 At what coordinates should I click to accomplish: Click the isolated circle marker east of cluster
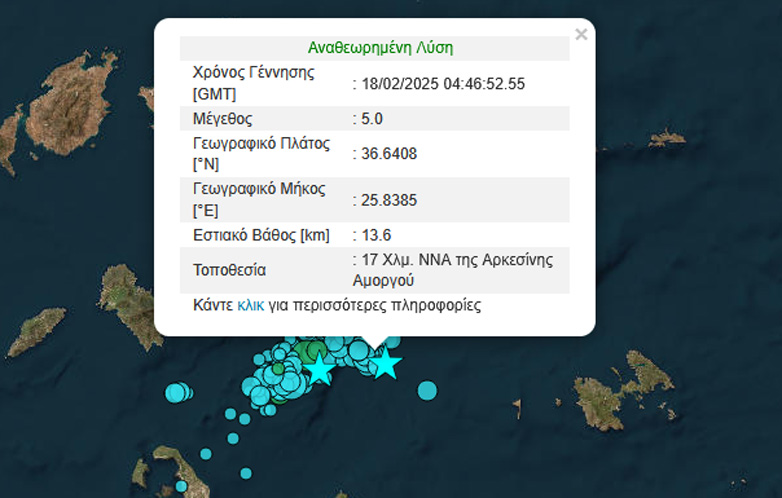click(x=427, y=390)
